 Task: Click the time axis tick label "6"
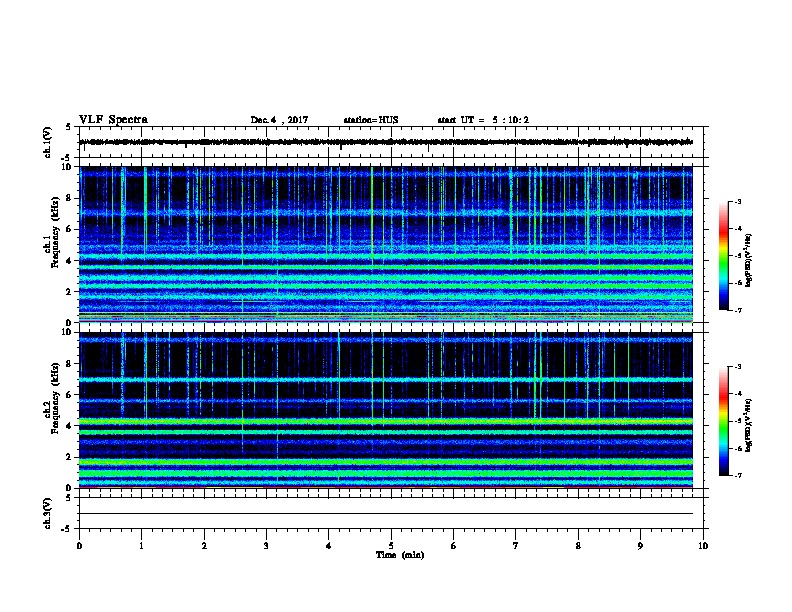coord(454,546)
